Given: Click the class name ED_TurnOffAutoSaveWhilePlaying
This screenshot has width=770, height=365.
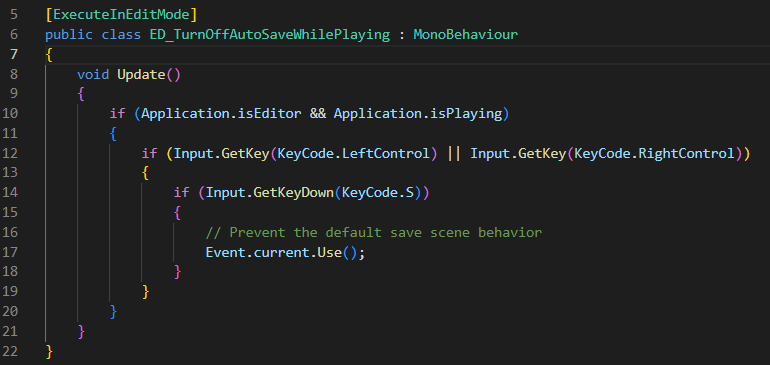Looking at the screenshot, I should click(270, 35).
